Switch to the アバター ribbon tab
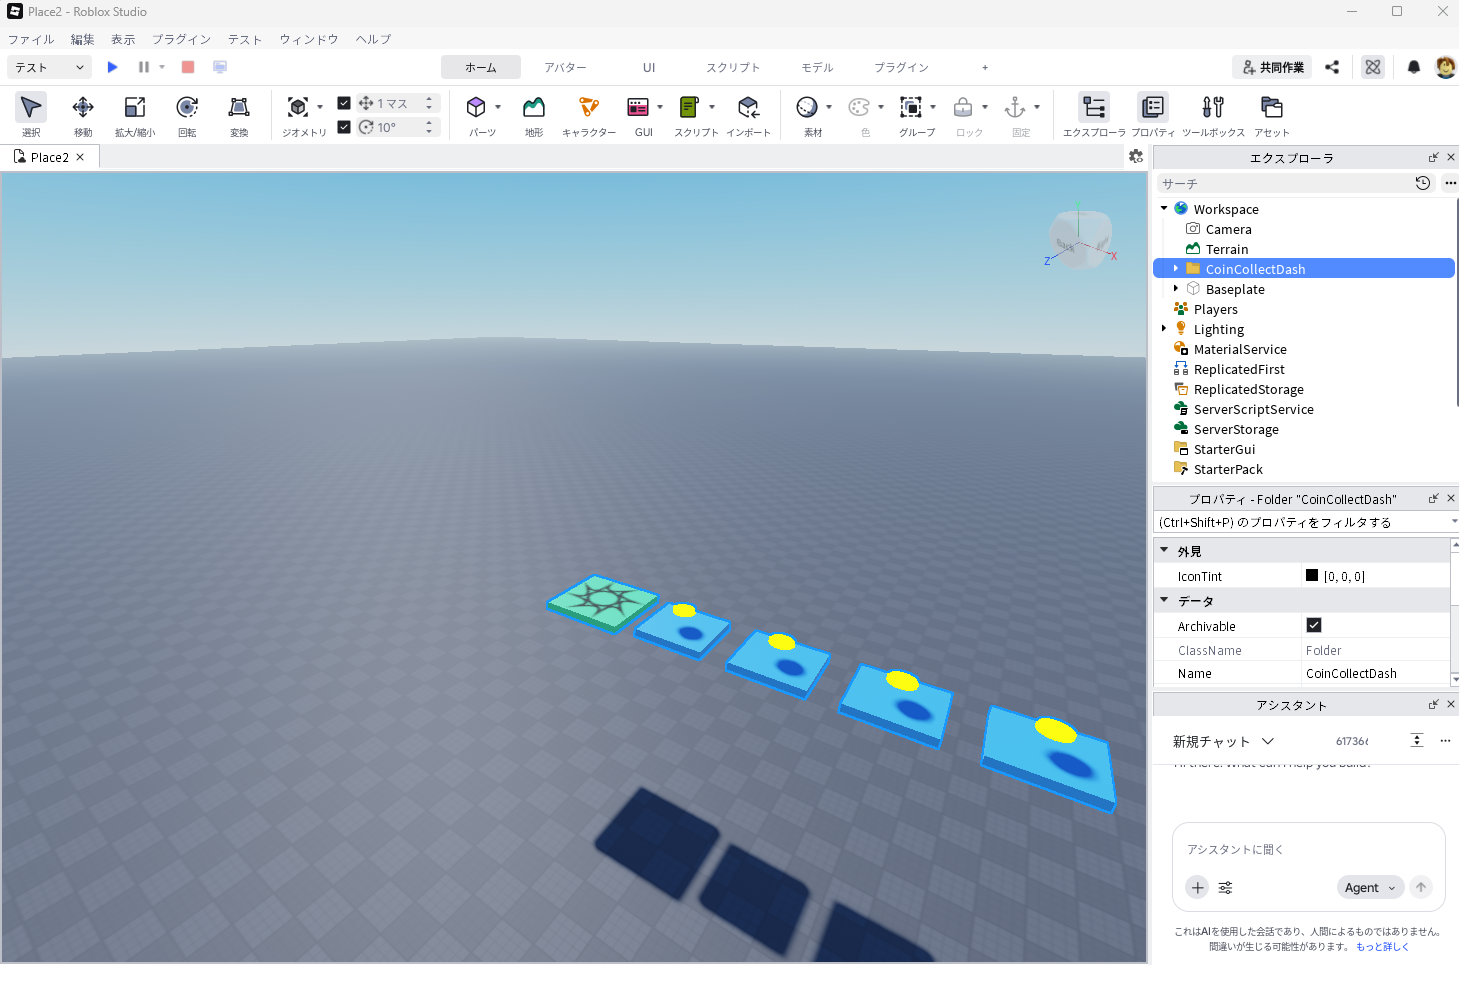 pos(565,67)
